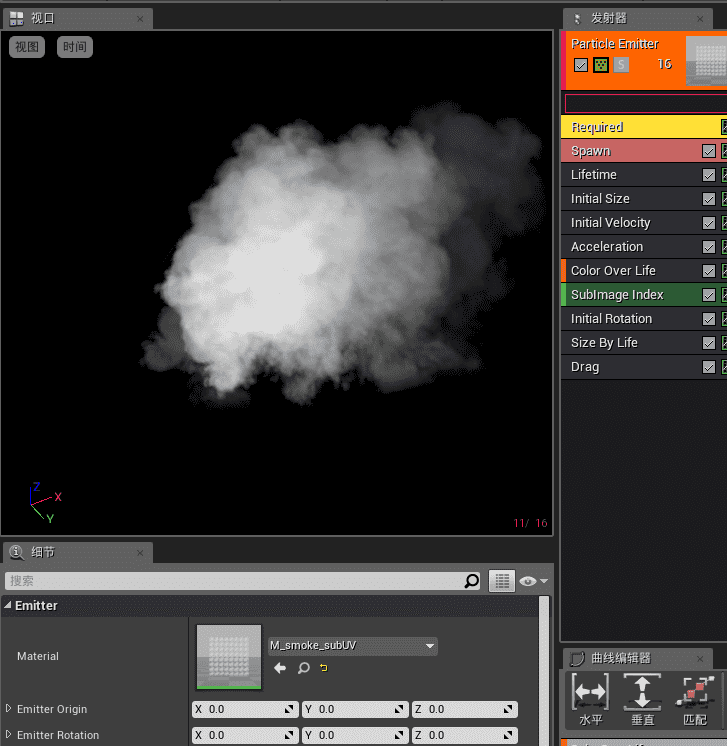This screenshot has height=746, width=727.
Task: Open the 时间 time menu button
Action: click(x=75, y=47)
